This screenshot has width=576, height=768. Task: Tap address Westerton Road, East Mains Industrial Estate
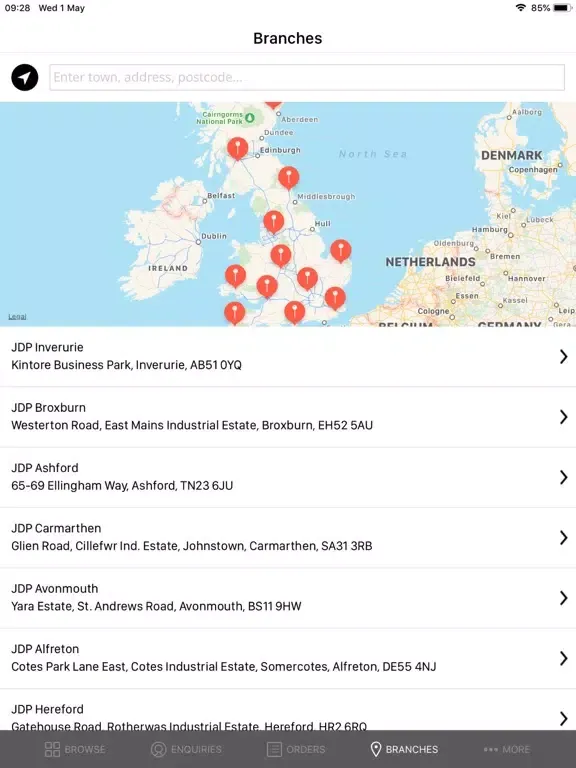tap(192, 425)
